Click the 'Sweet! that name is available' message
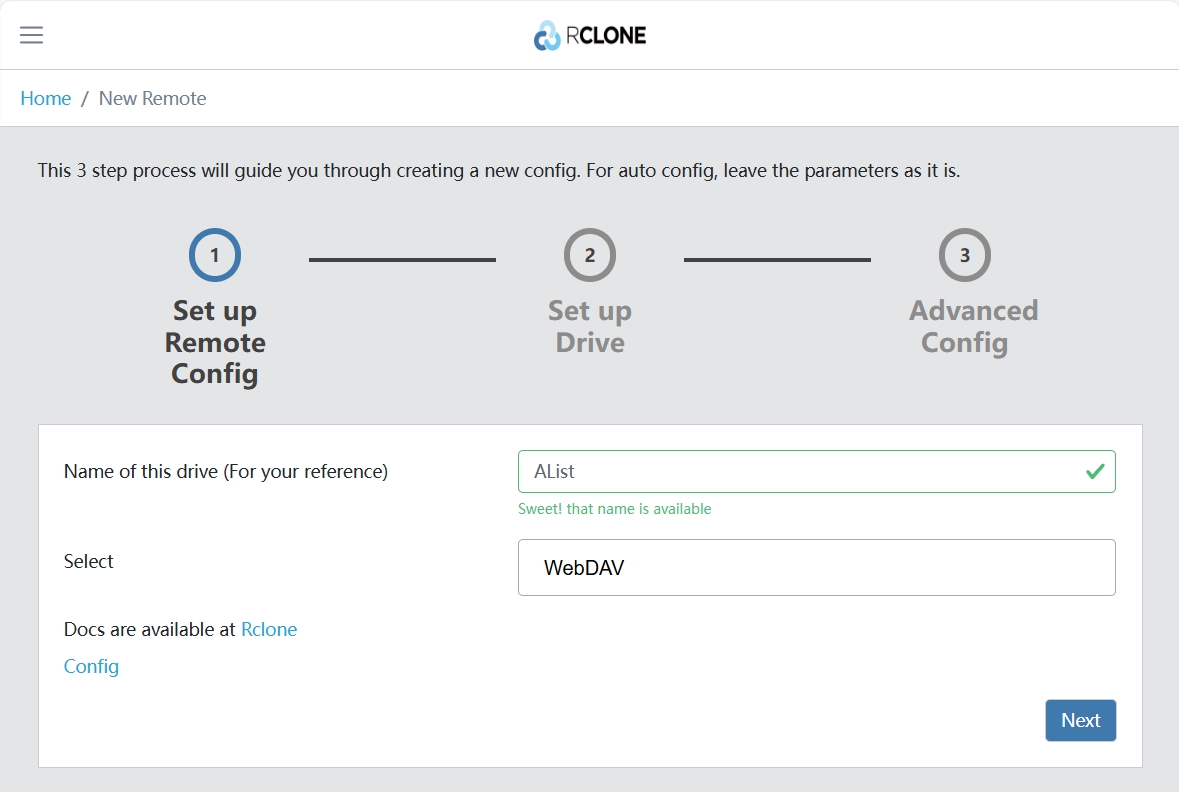This screenshot has height=792, width=1179. pos(614,509)
